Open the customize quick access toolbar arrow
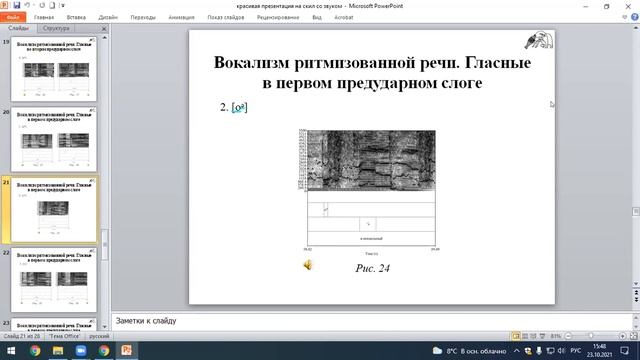Screen dimensions: 640x360 (x=62, y=6)
